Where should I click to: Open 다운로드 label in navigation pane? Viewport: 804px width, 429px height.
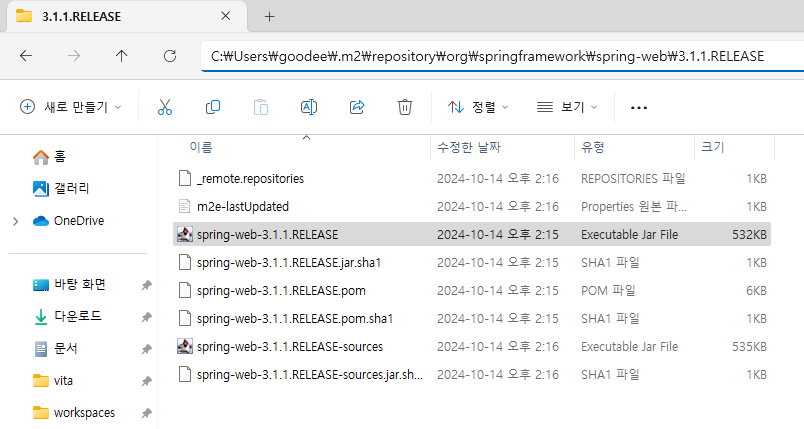pos(78,316)
